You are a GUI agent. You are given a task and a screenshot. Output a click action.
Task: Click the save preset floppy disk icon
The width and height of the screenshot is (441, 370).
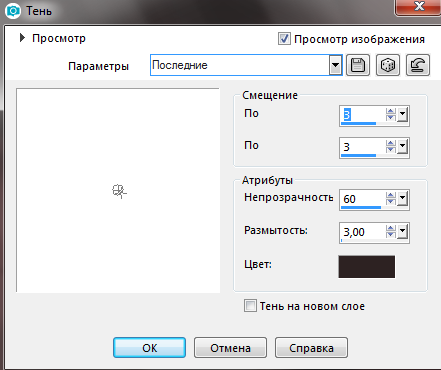coord(358,65)
